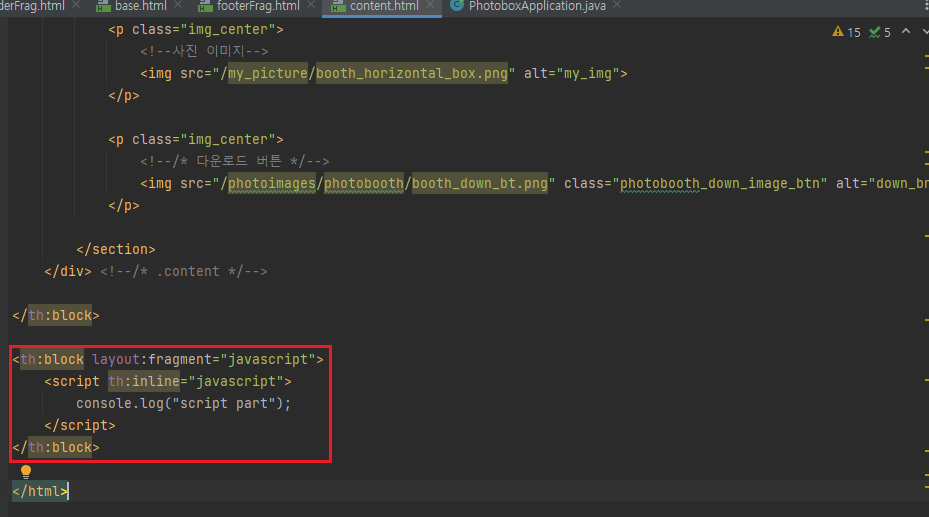
Task: Click booth_down_bt.png file name
Action: click(x=480, y=184)
